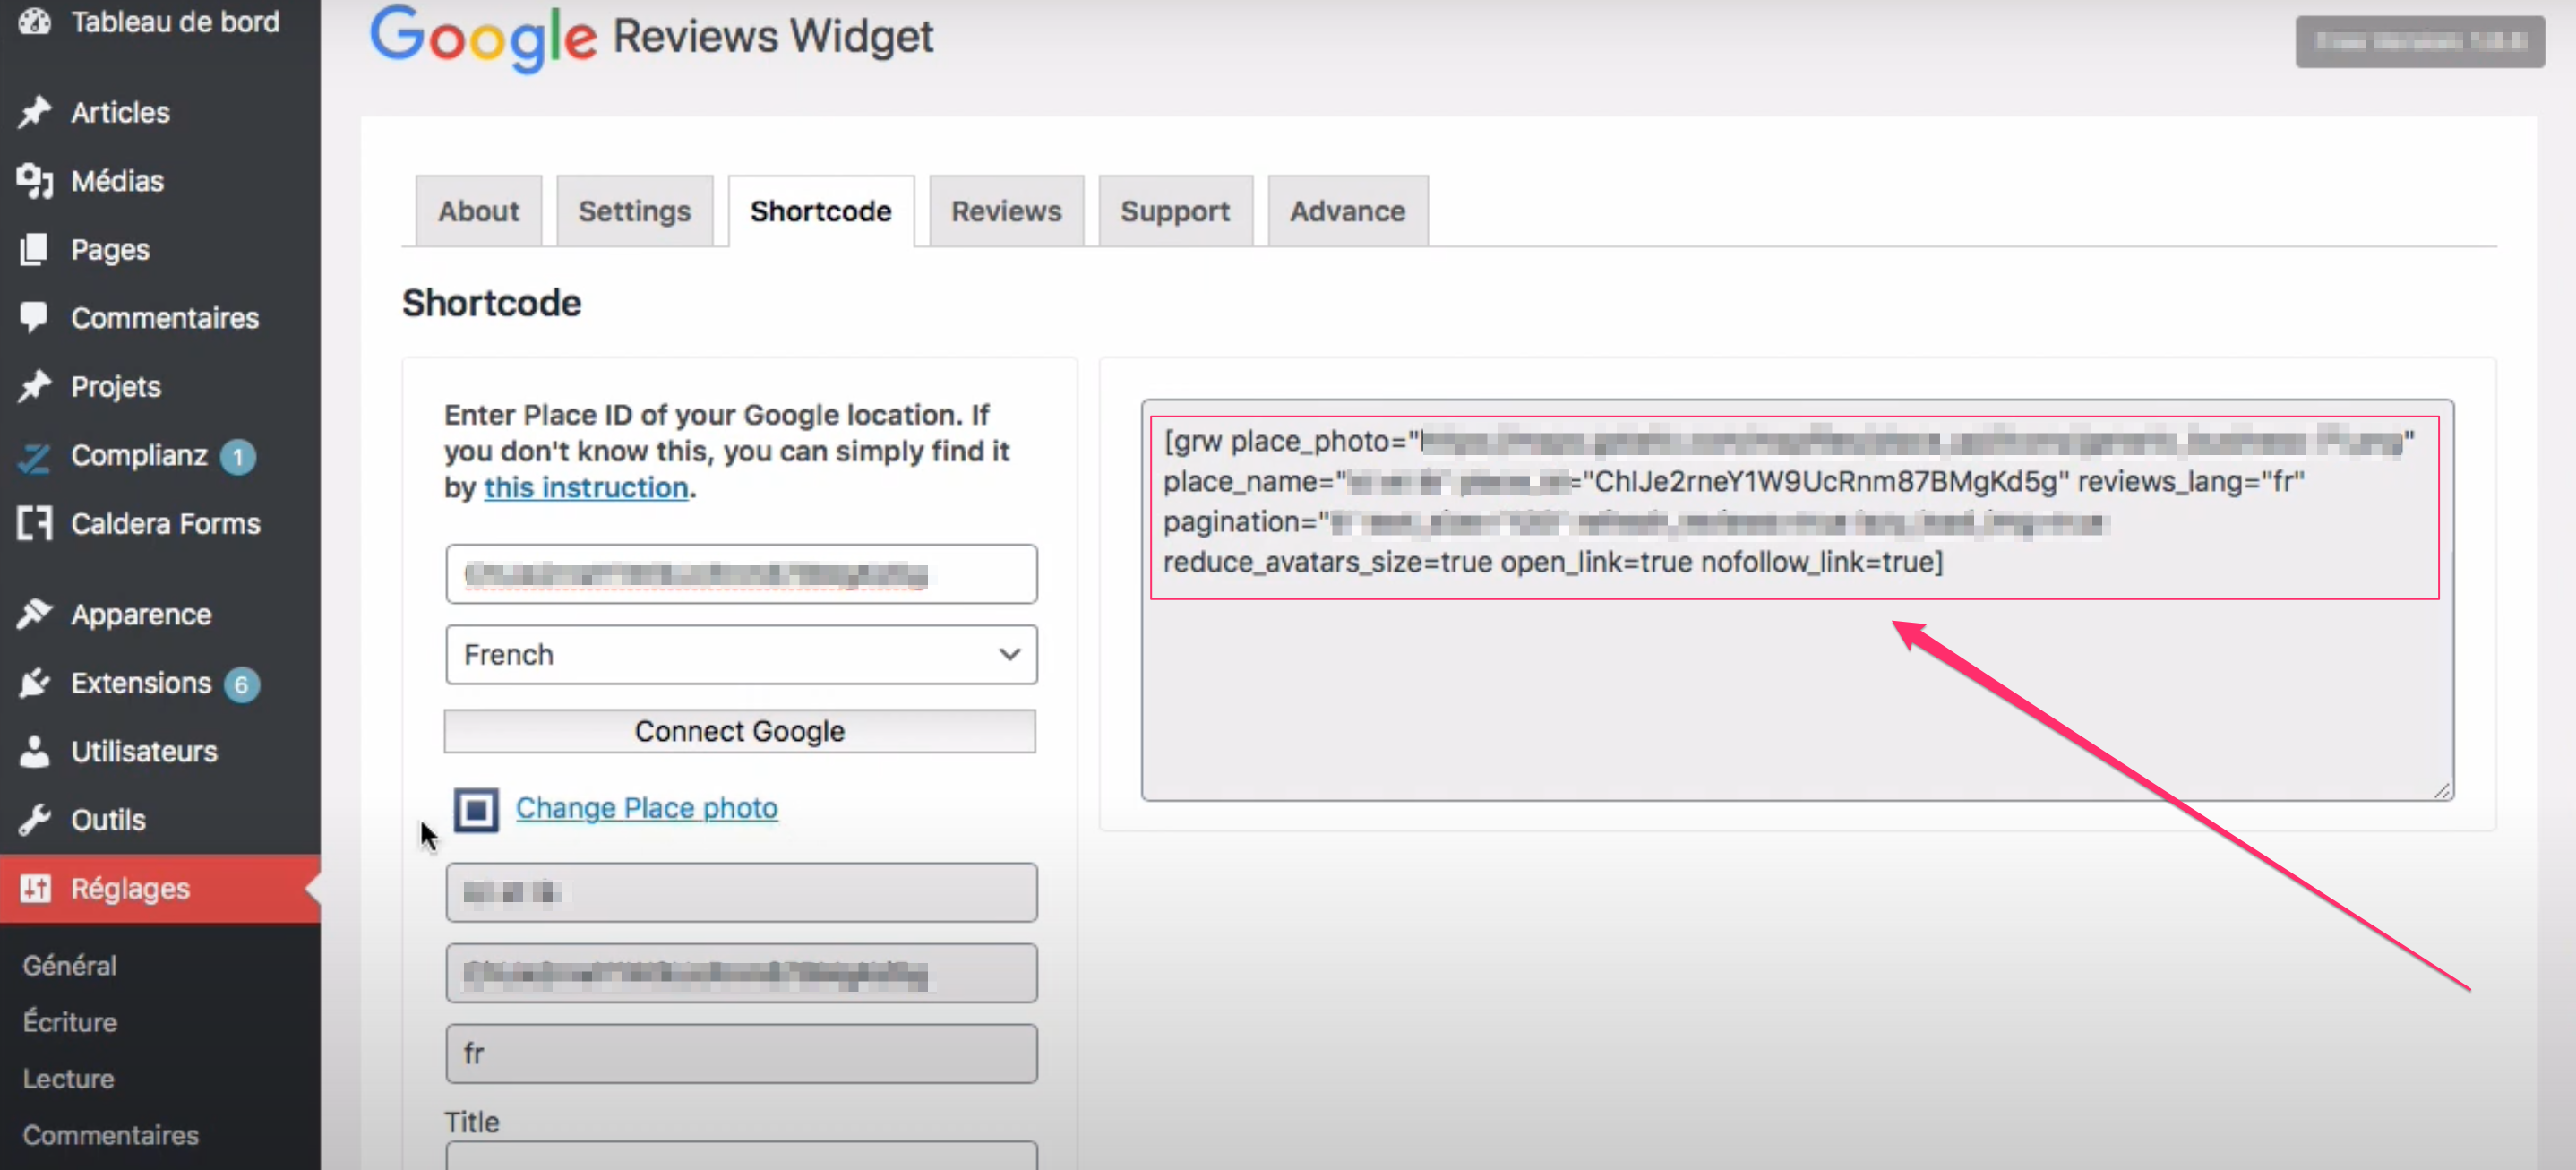Image resolution: width=2576 pixels, height=1170 pixels.
Task: Open Général under Réglages submenu
Action: tap(70, 965)
